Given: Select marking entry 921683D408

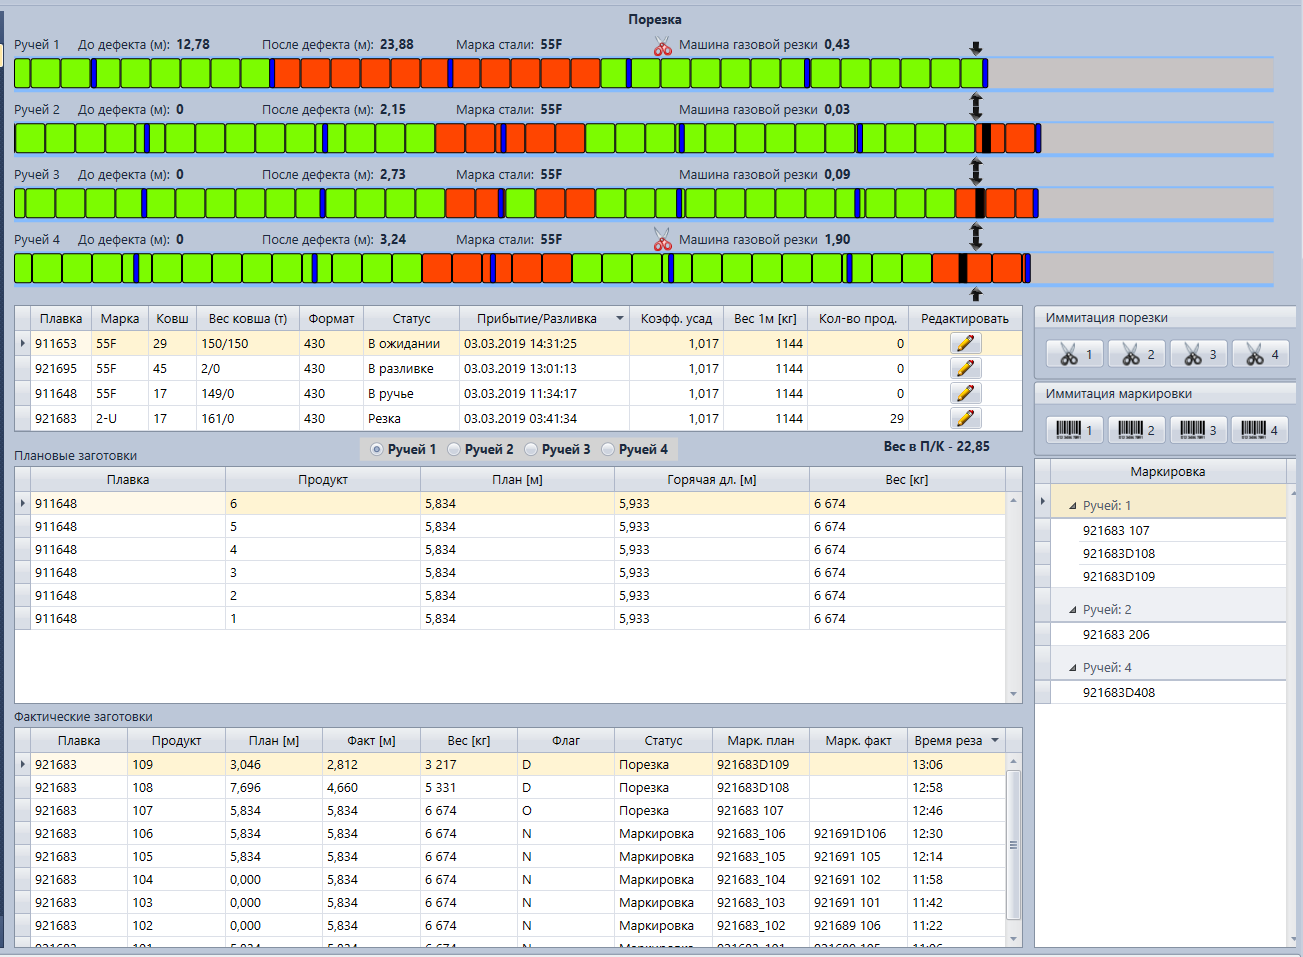Looking at the screenshot, I should (1118, 692).
